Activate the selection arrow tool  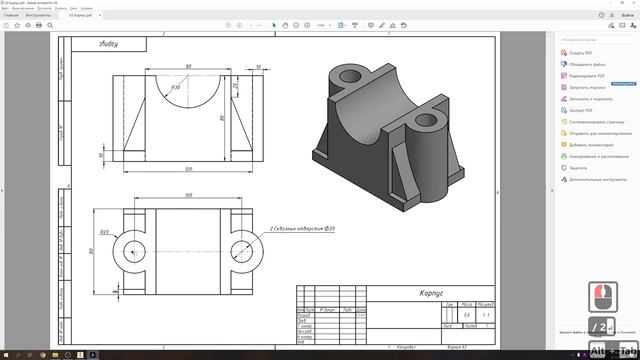point(274,25)
